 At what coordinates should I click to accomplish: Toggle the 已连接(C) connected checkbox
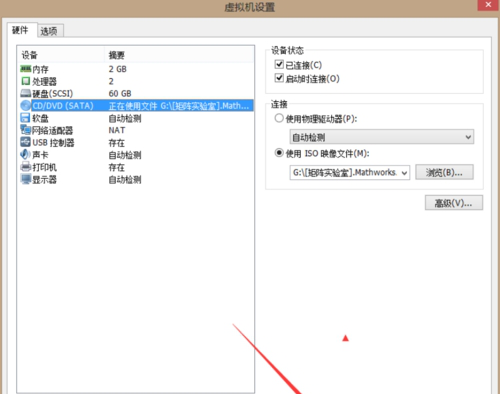279,64
